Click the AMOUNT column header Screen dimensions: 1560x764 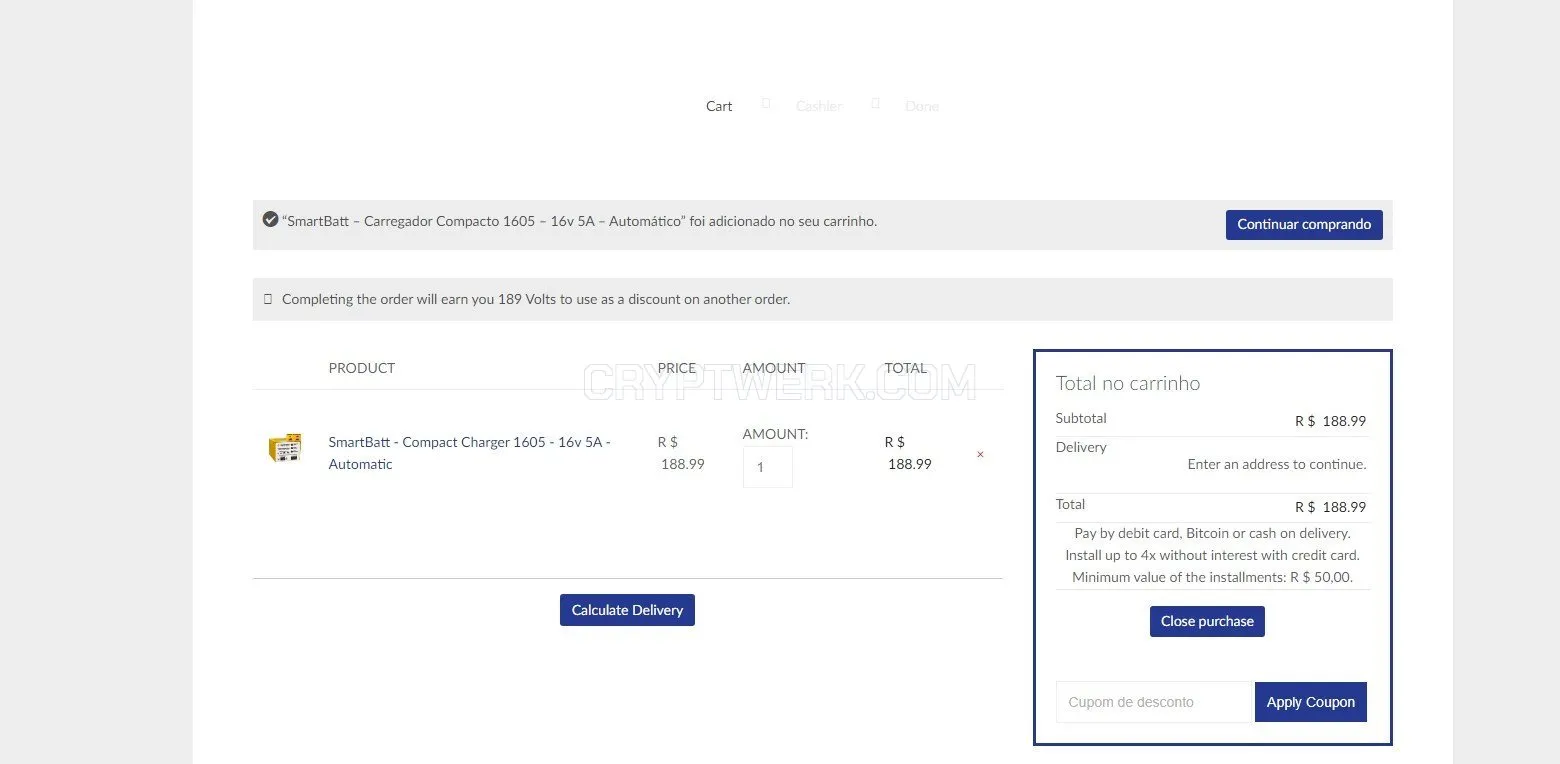[x=774, y=368]
